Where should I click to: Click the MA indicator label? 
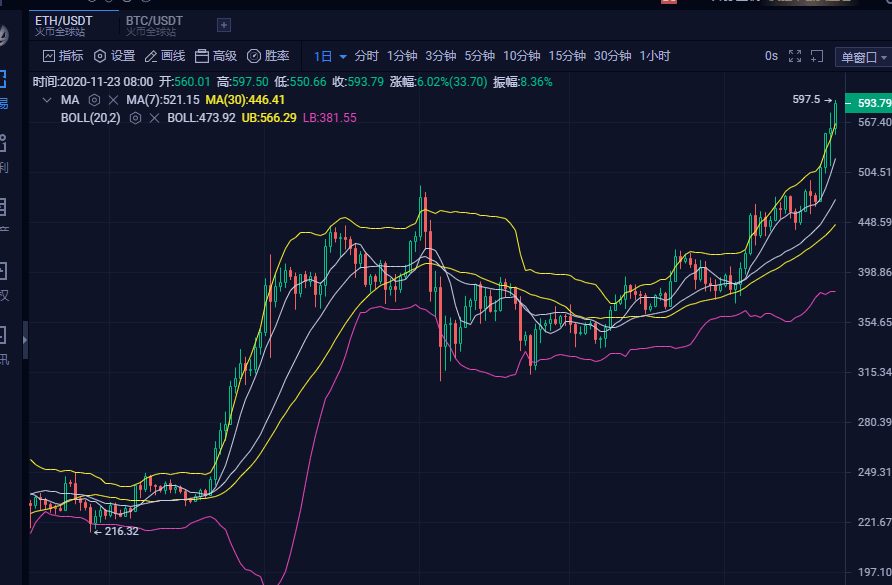coord(70,100)
